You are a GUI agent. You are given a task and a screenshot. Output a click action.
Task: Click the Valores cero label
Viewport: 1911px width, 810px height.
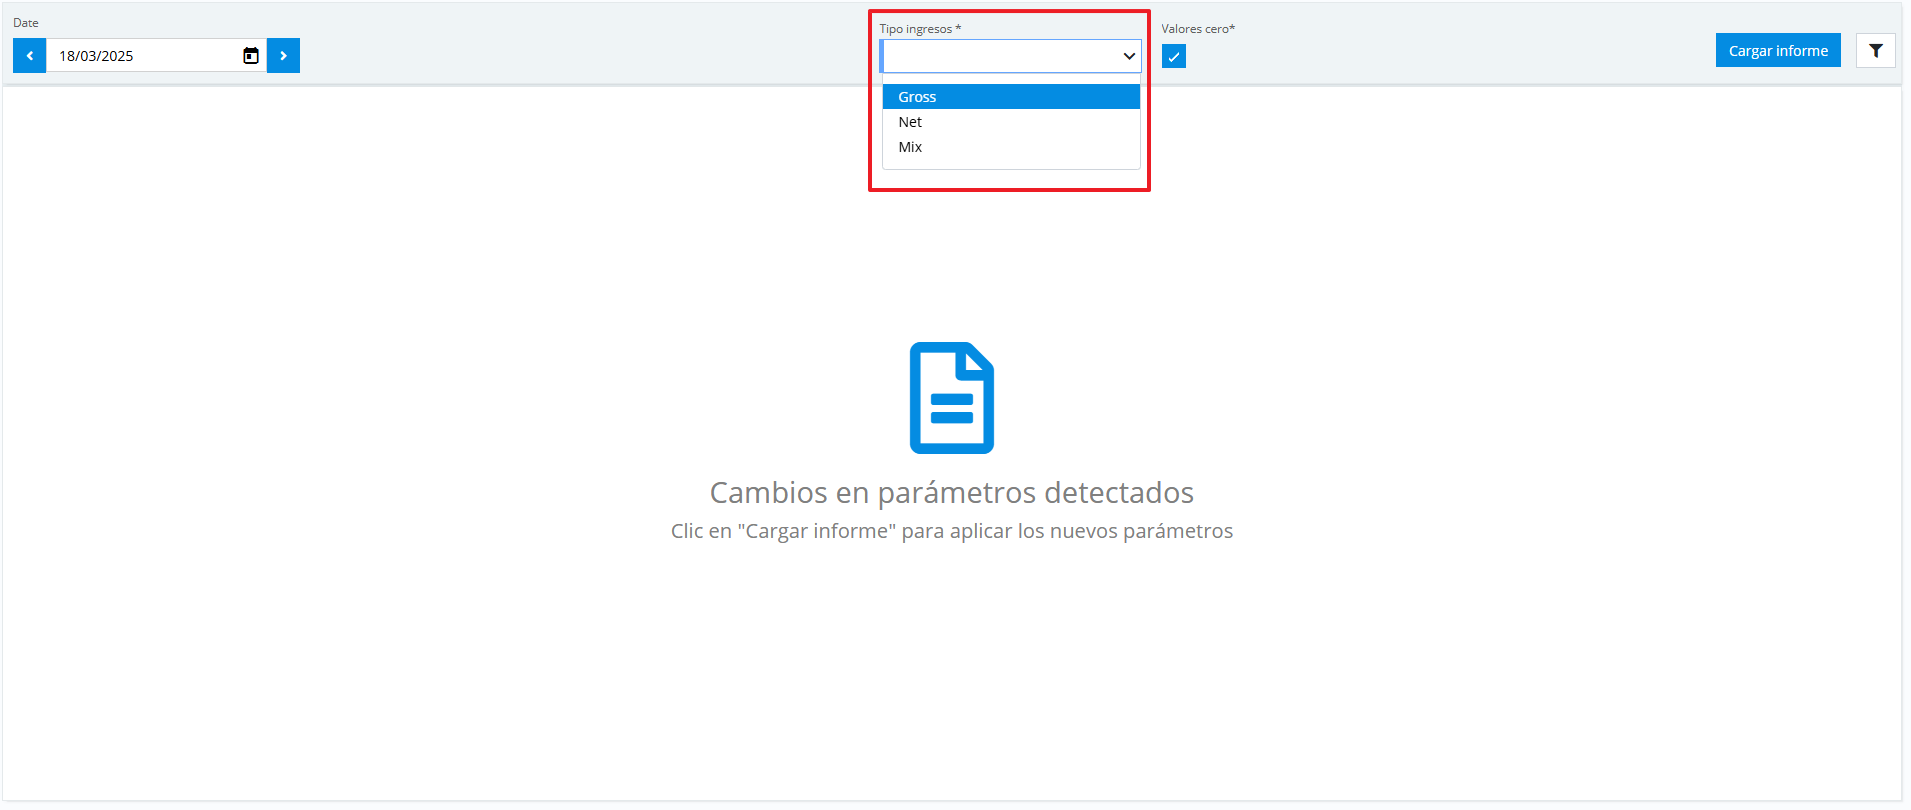1197,29
